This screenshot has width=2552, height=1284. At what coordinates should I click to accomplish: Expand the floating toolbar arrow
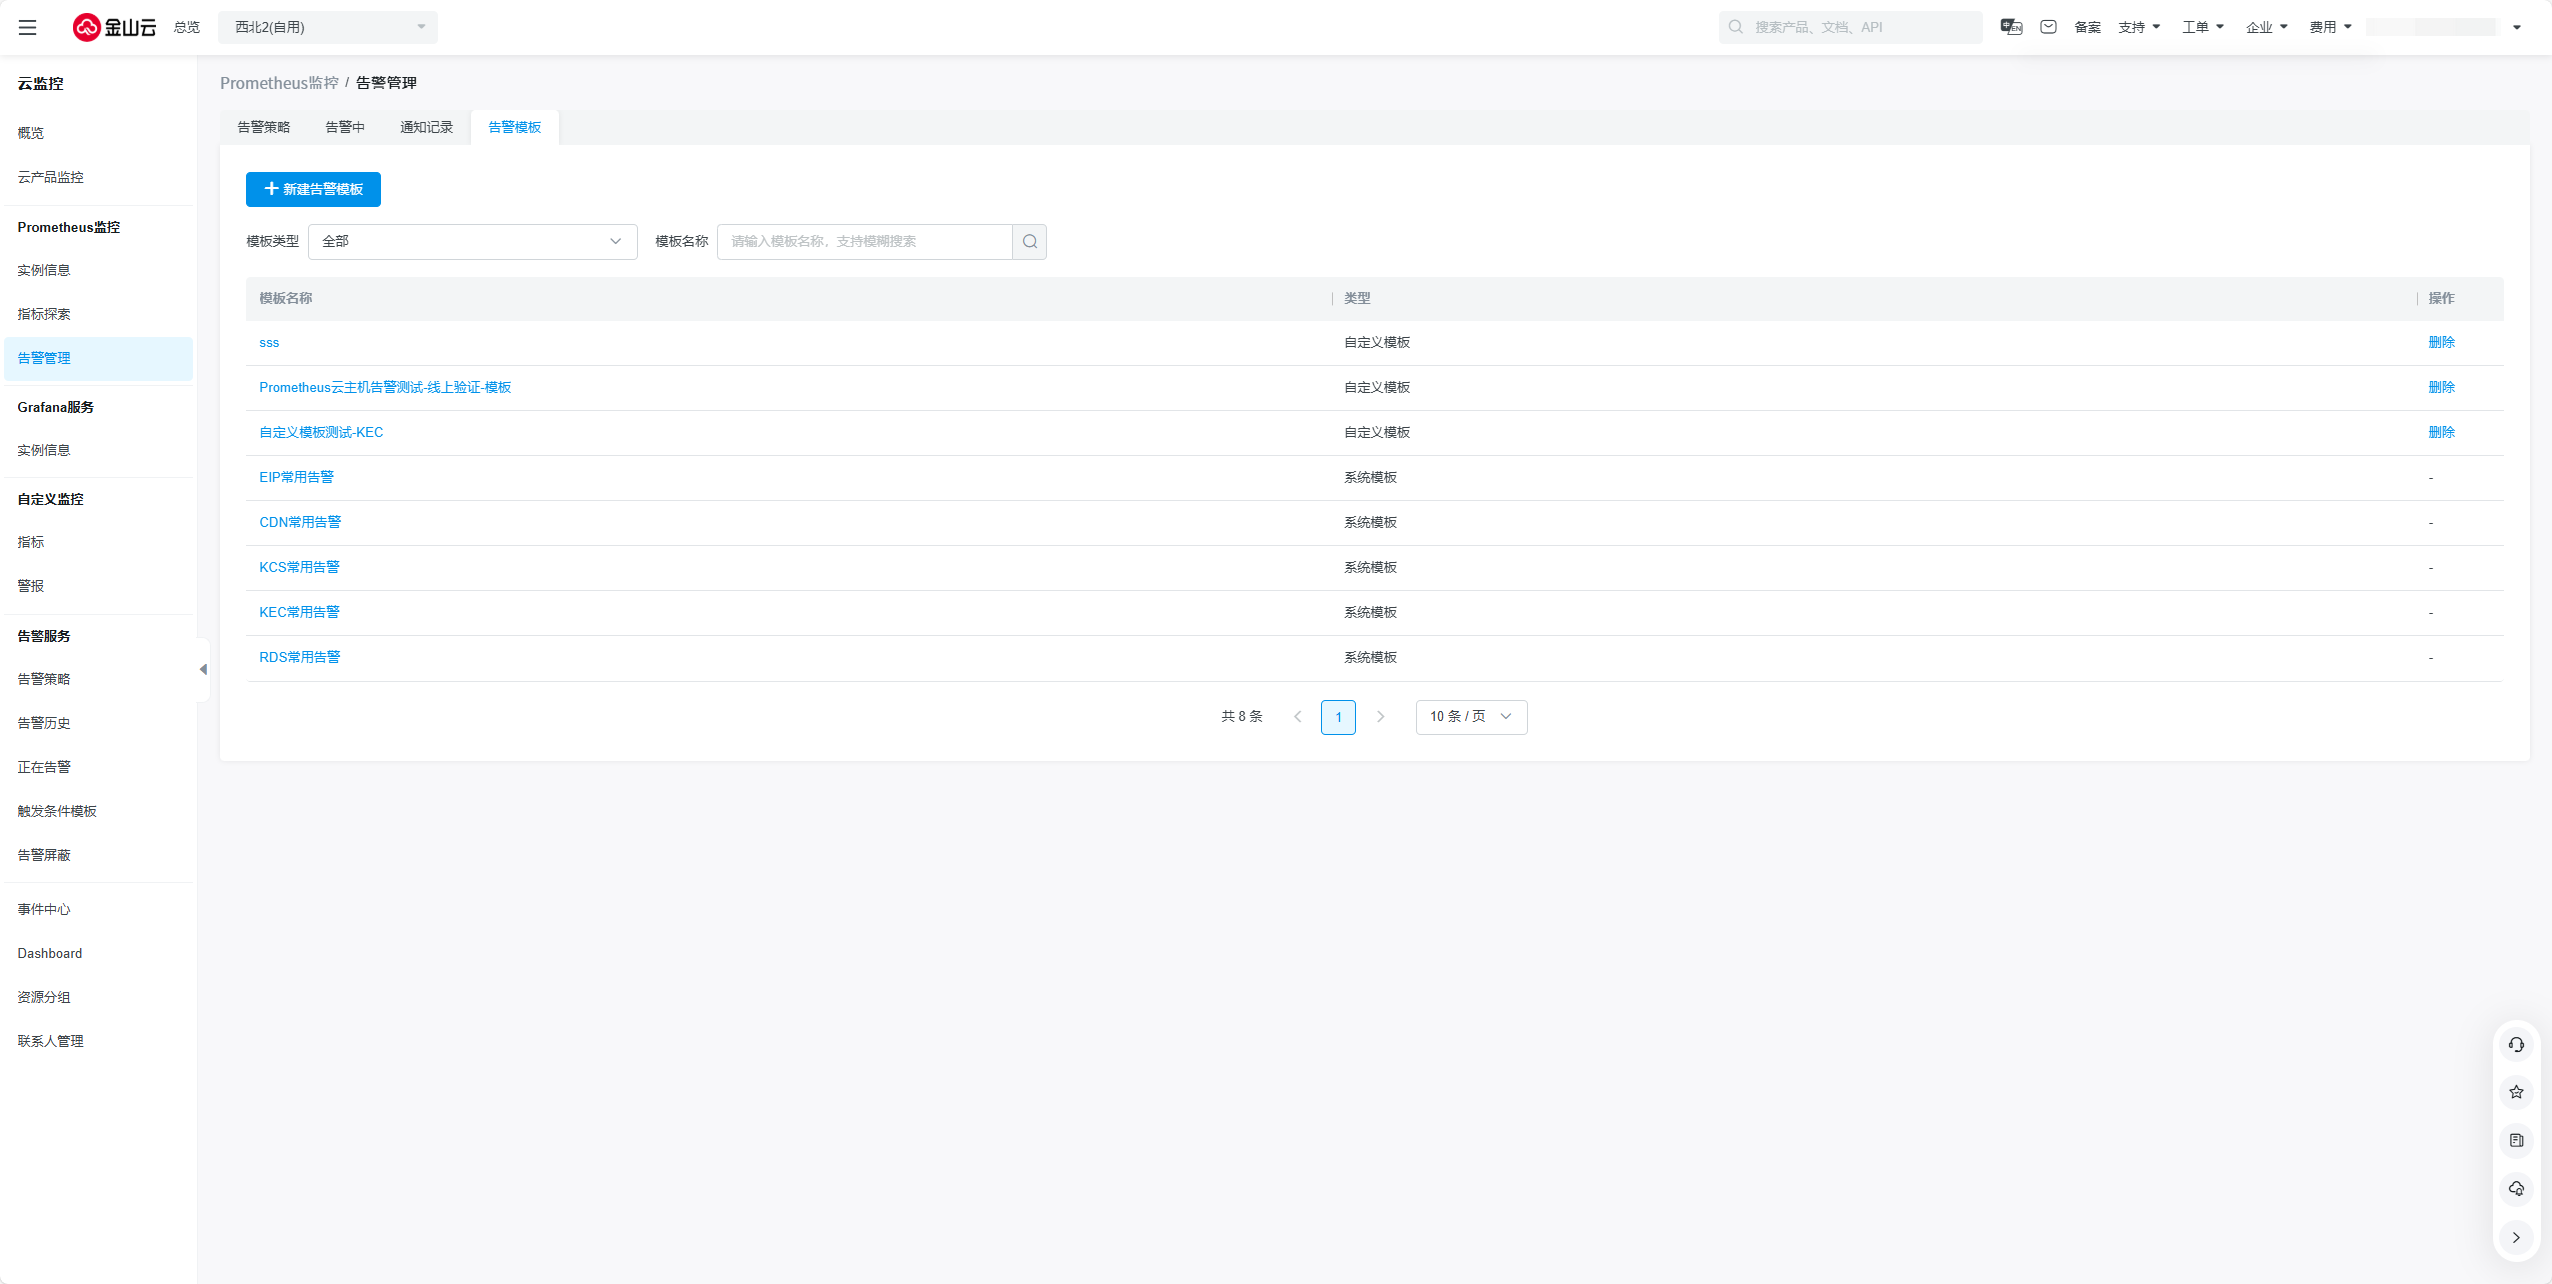[2516, 1237]
